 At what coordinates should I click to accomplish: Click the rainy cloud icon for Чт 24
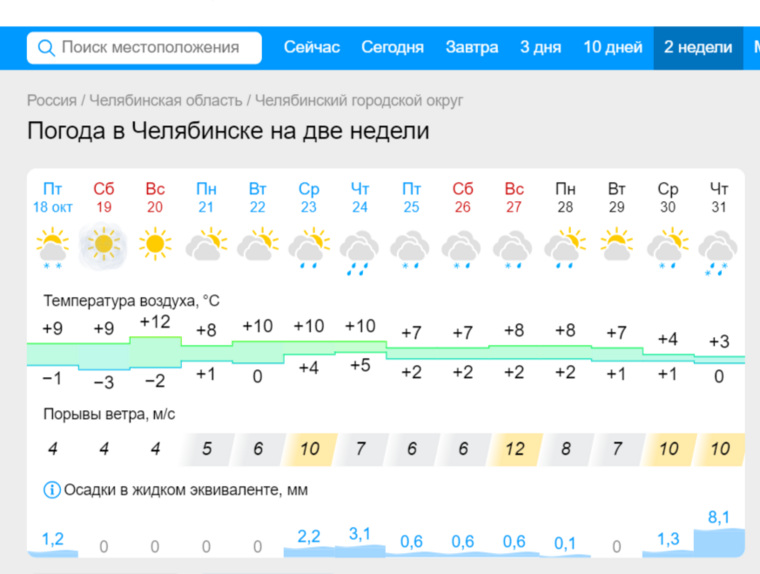(360, 253)
